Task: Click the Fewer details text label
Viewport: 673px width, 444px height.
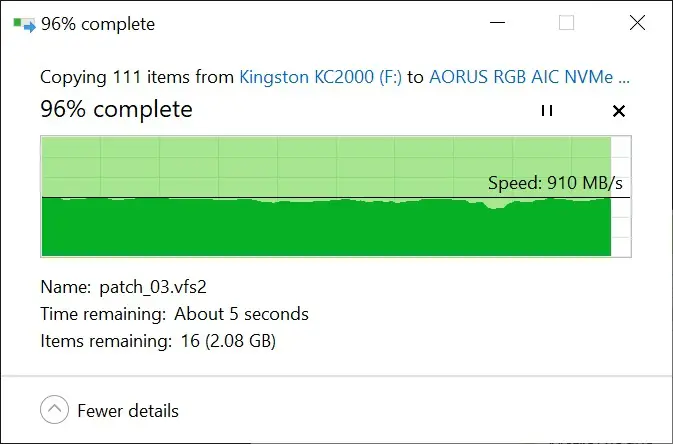Action: 128,411
